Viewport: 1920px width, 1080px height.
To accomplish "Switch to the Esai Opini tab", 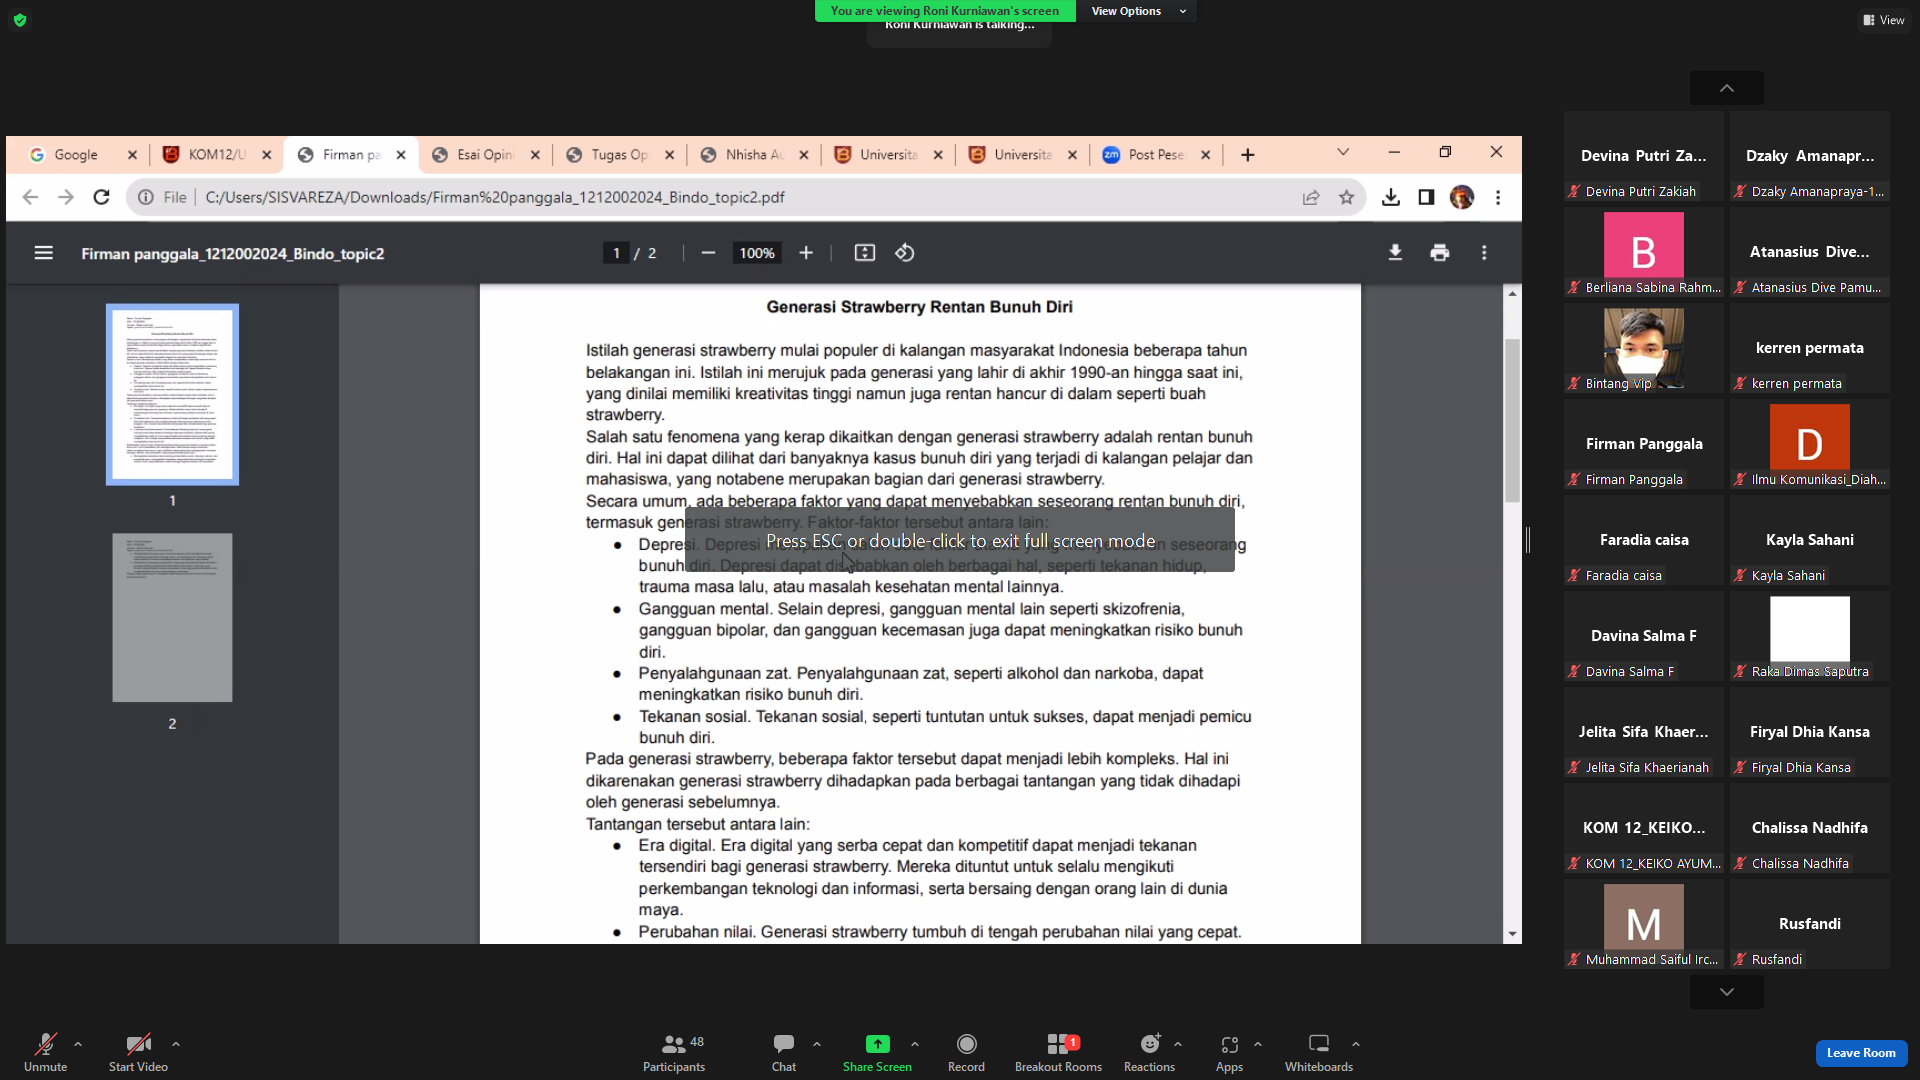I will click(486, 155).
